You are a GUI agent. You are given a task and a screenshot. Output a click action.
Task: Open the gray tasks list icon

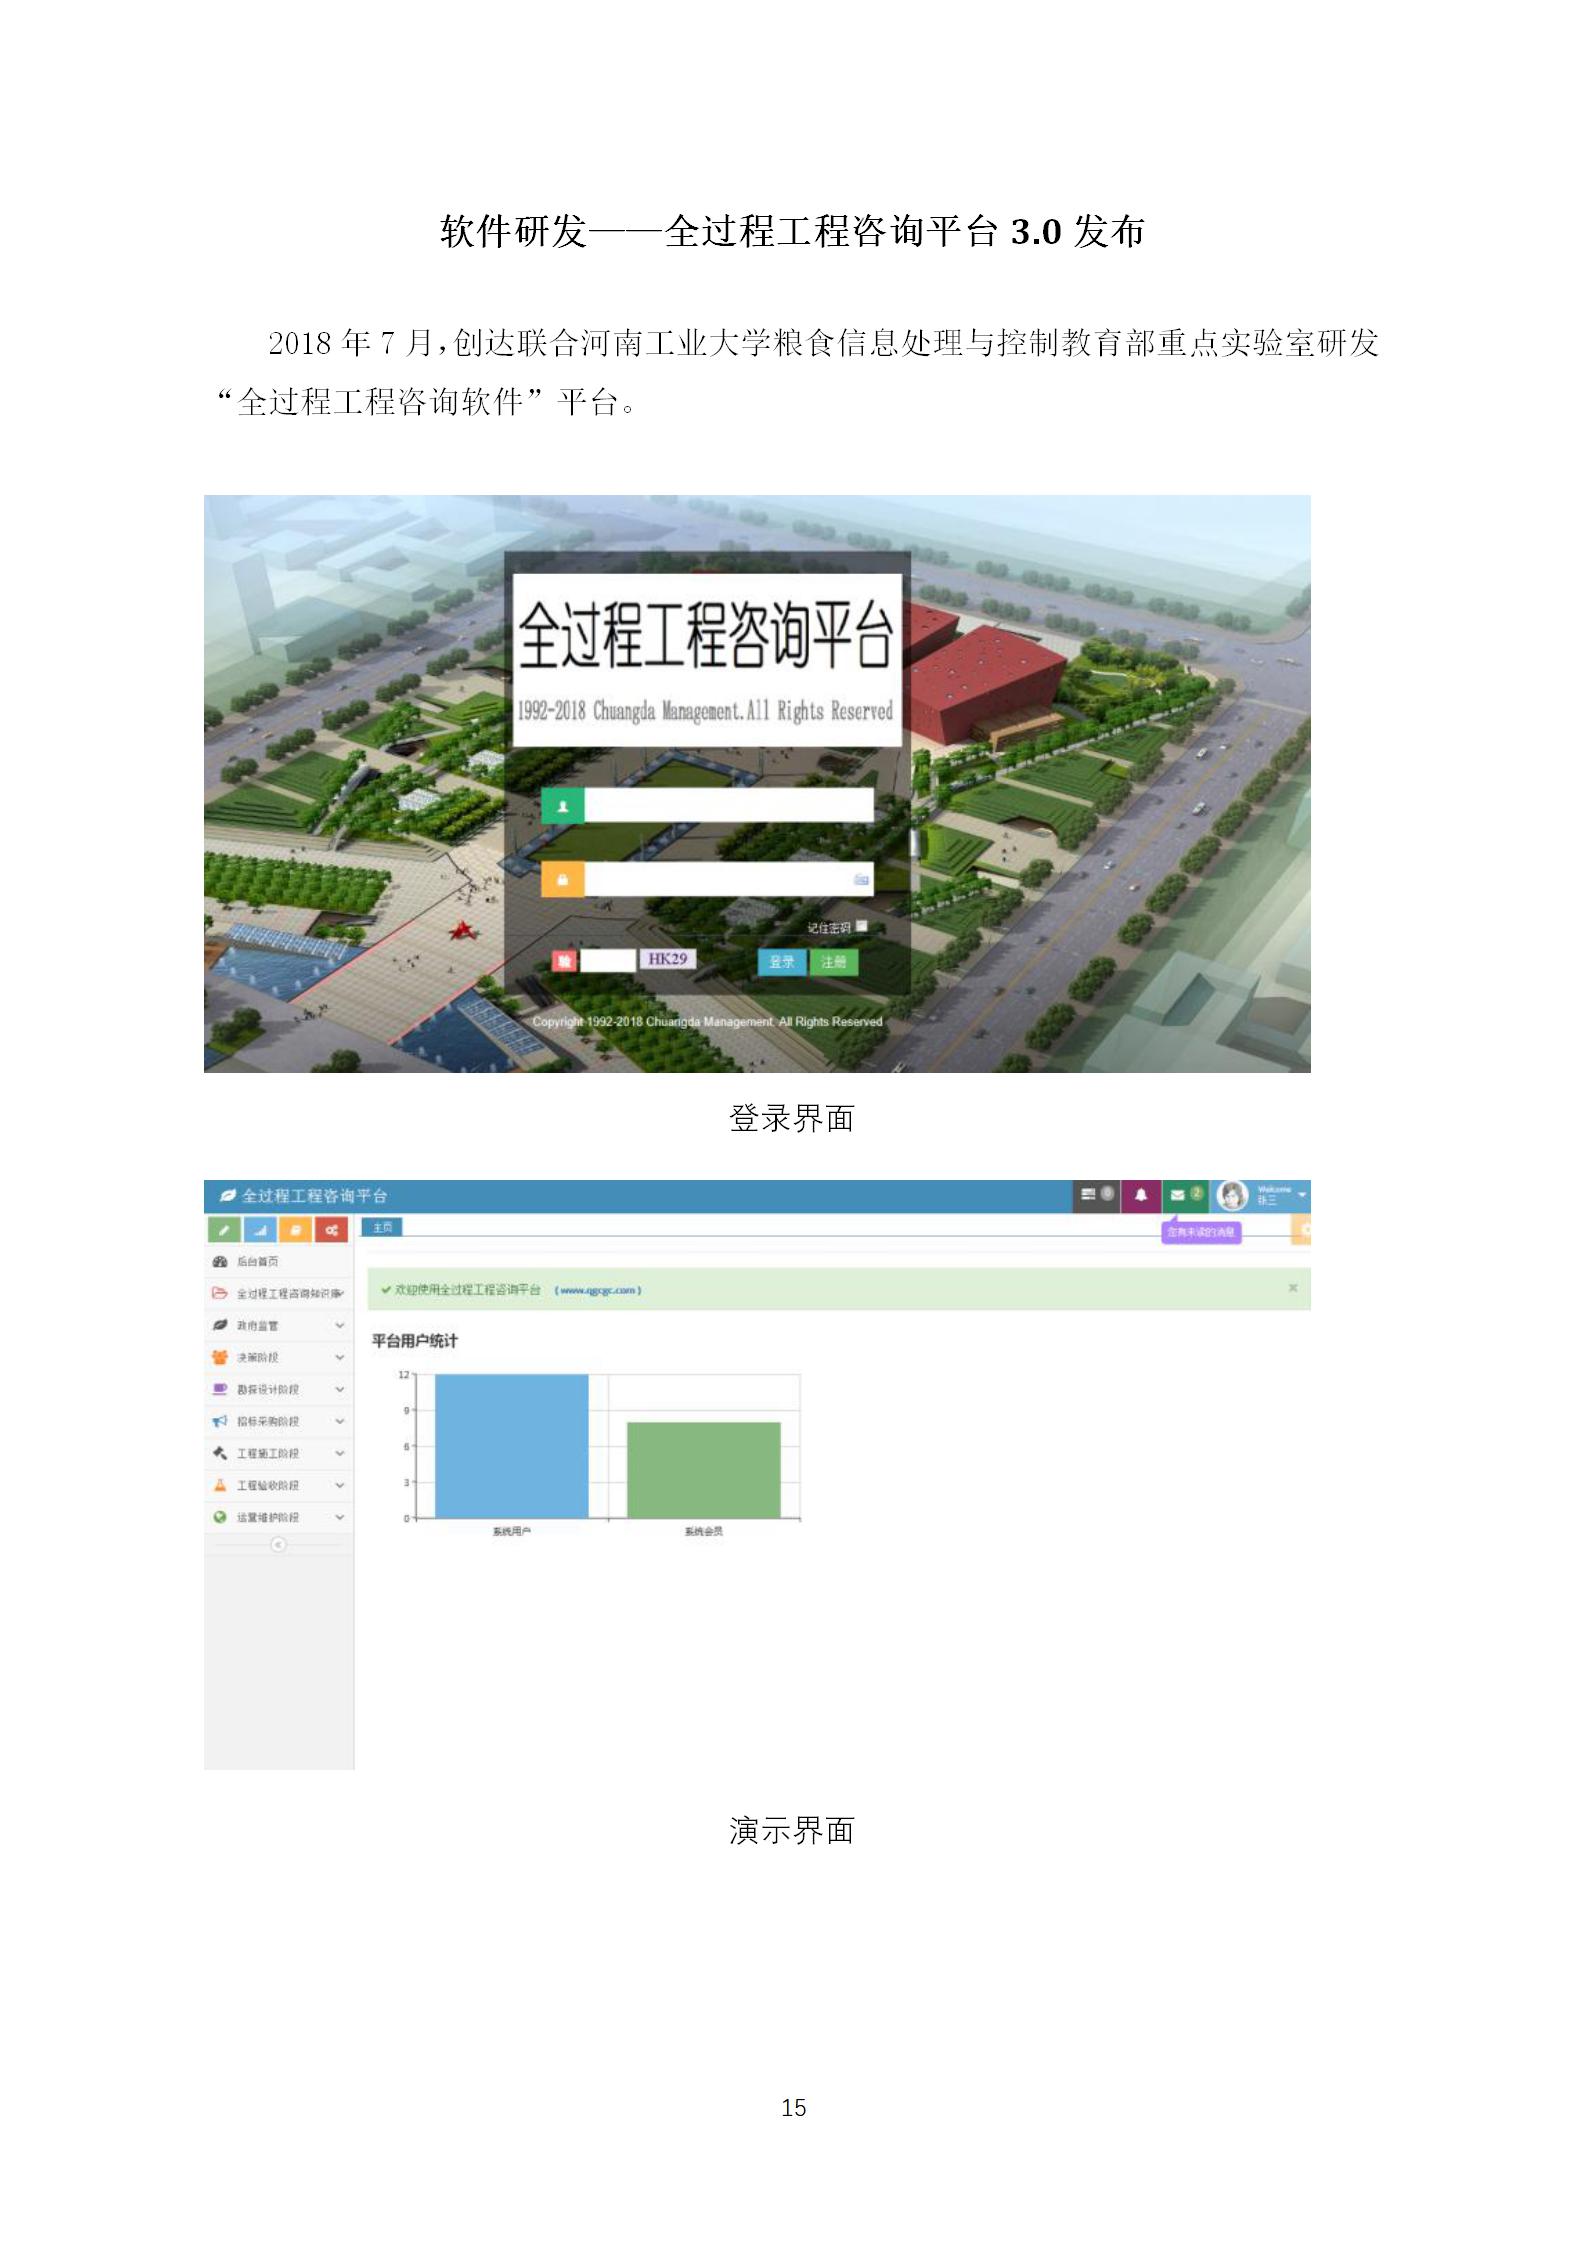1096,1195
